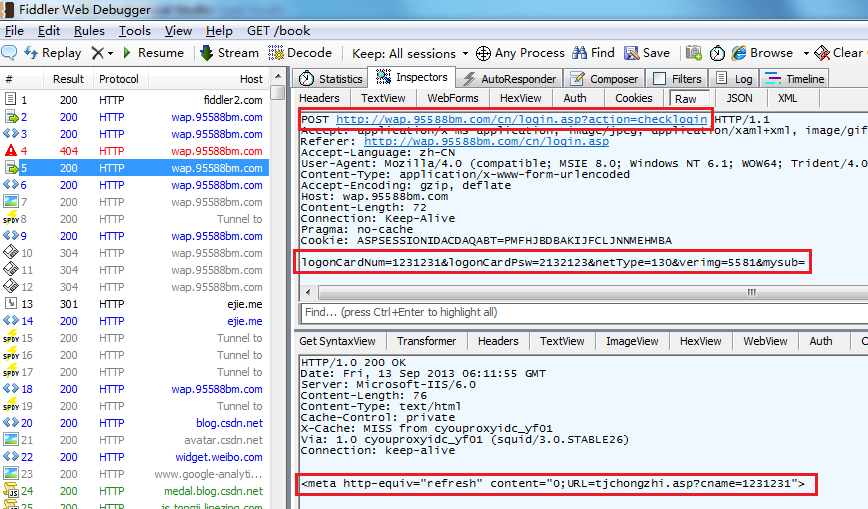Open the Help menu

pos(219,30)
